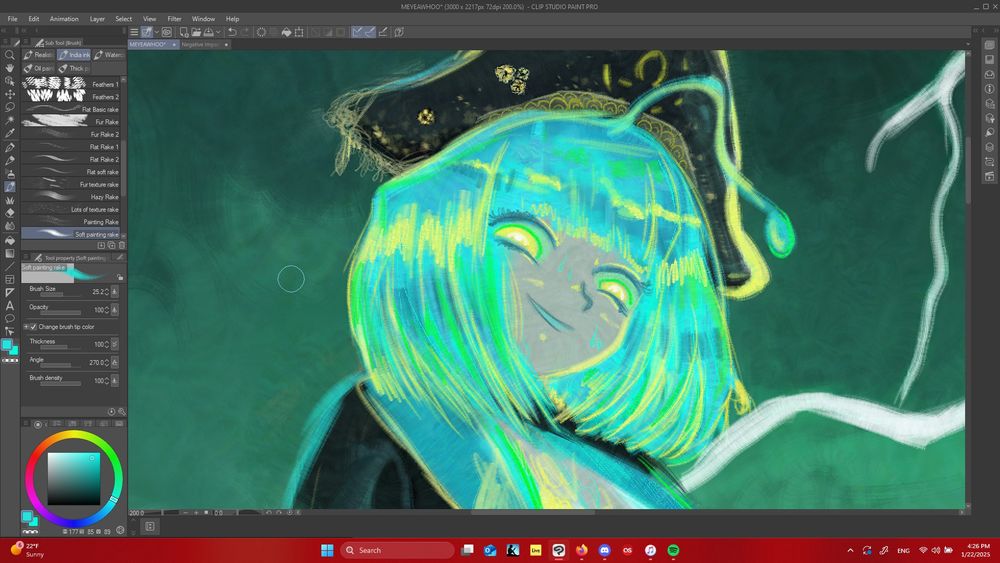1000x563 pixels.
Task: Click the Duplicate sub tool icon
Action: (111, 245)
